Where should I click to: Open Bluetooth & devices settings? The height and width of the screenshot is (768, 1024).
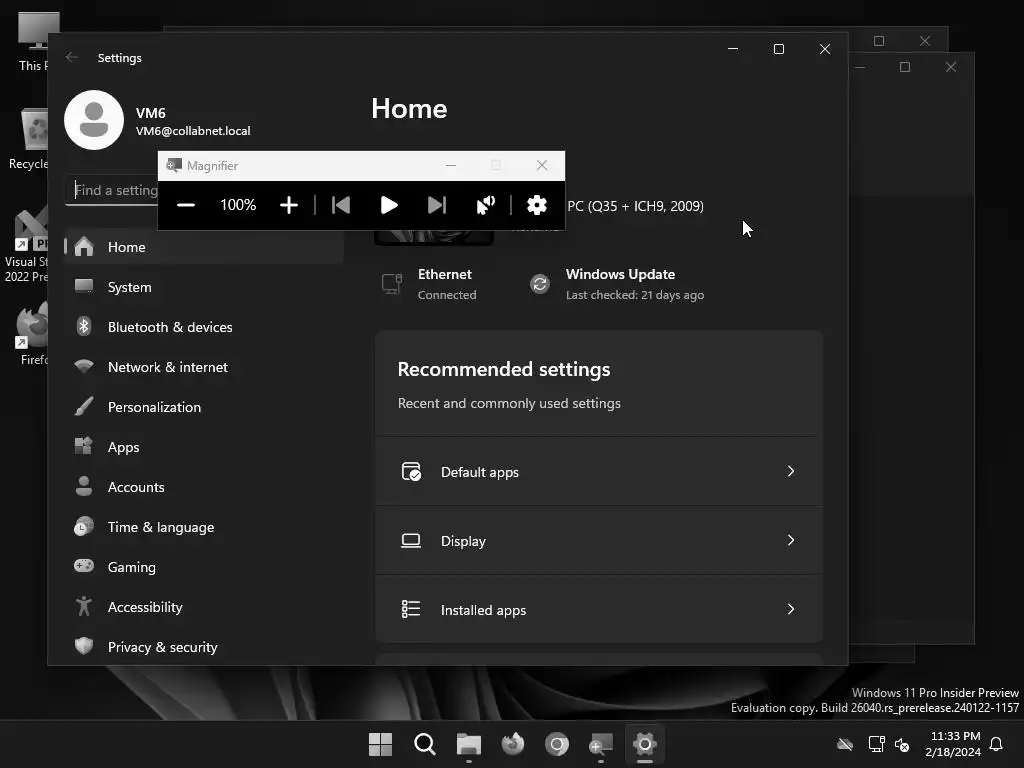204,327
